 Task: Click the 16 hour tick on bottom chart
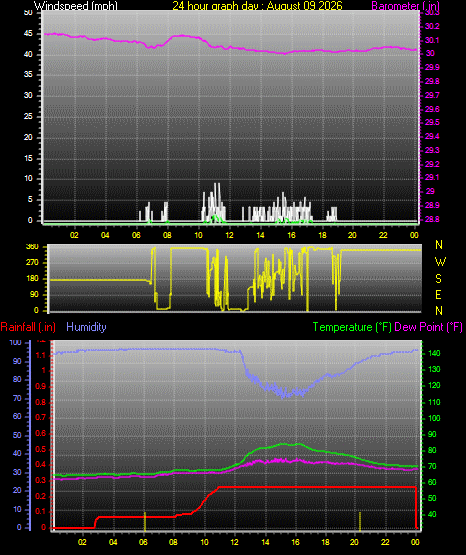pos(295,542)
